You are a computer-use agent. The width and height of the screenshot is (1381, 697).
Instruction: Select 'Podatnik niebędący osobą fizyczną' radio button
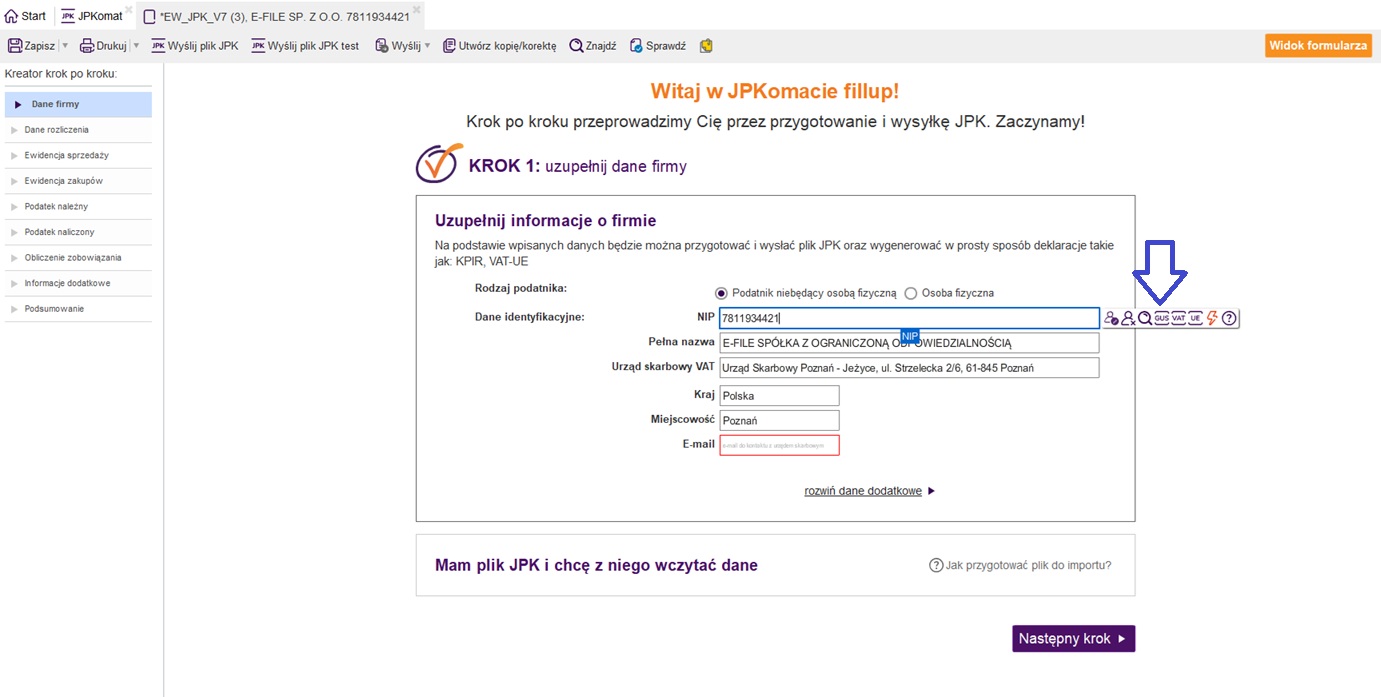(721, 293)
